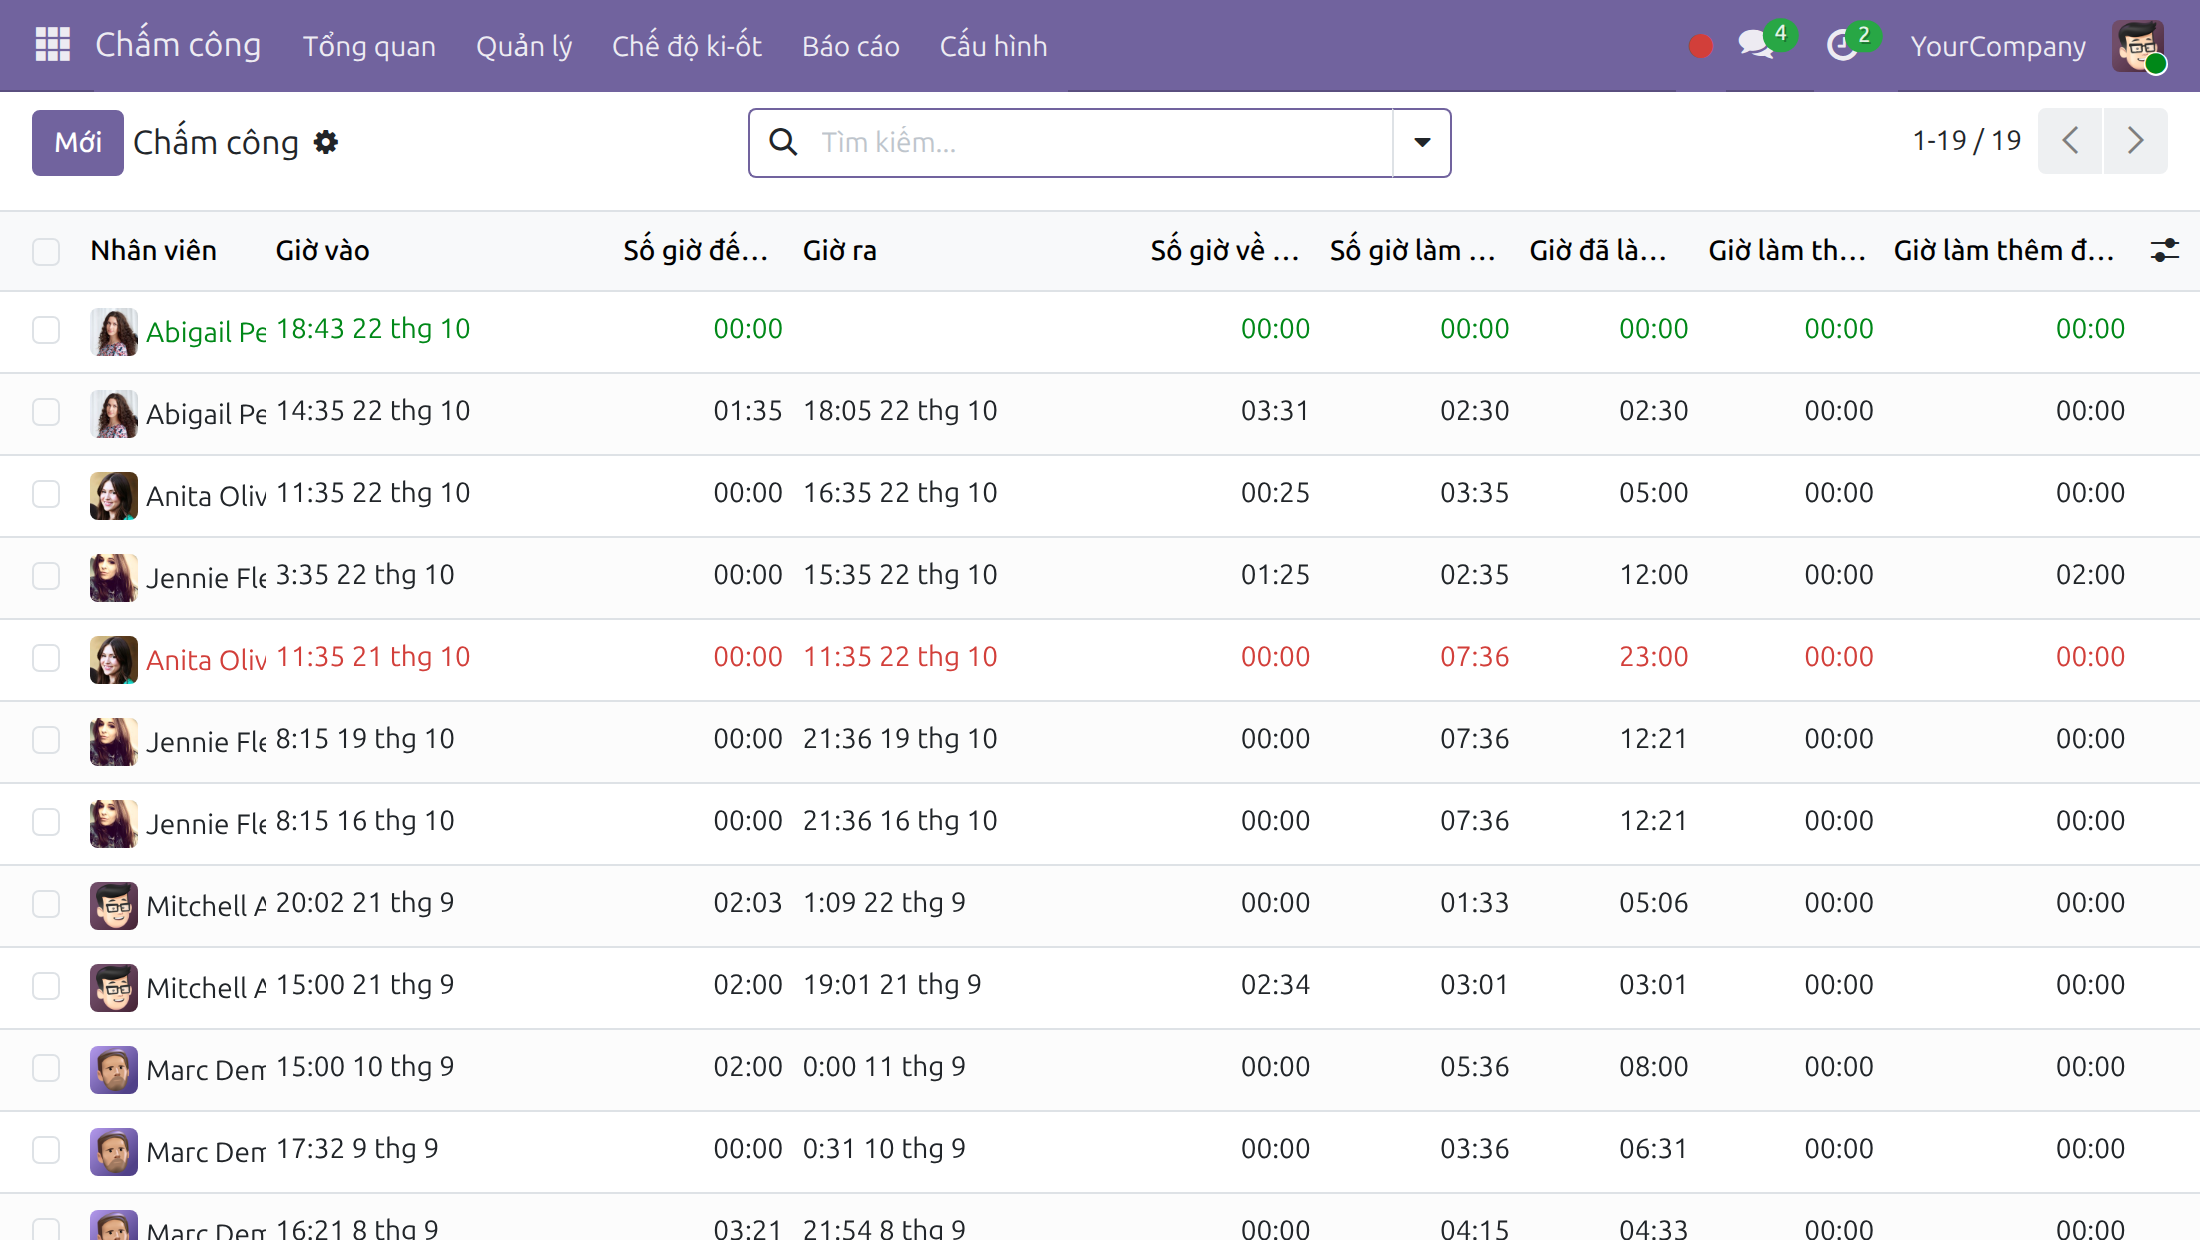This screenshot has width=2200, height=1240.
Task: Open the Báo cáo menu
Action: point(851,46)
